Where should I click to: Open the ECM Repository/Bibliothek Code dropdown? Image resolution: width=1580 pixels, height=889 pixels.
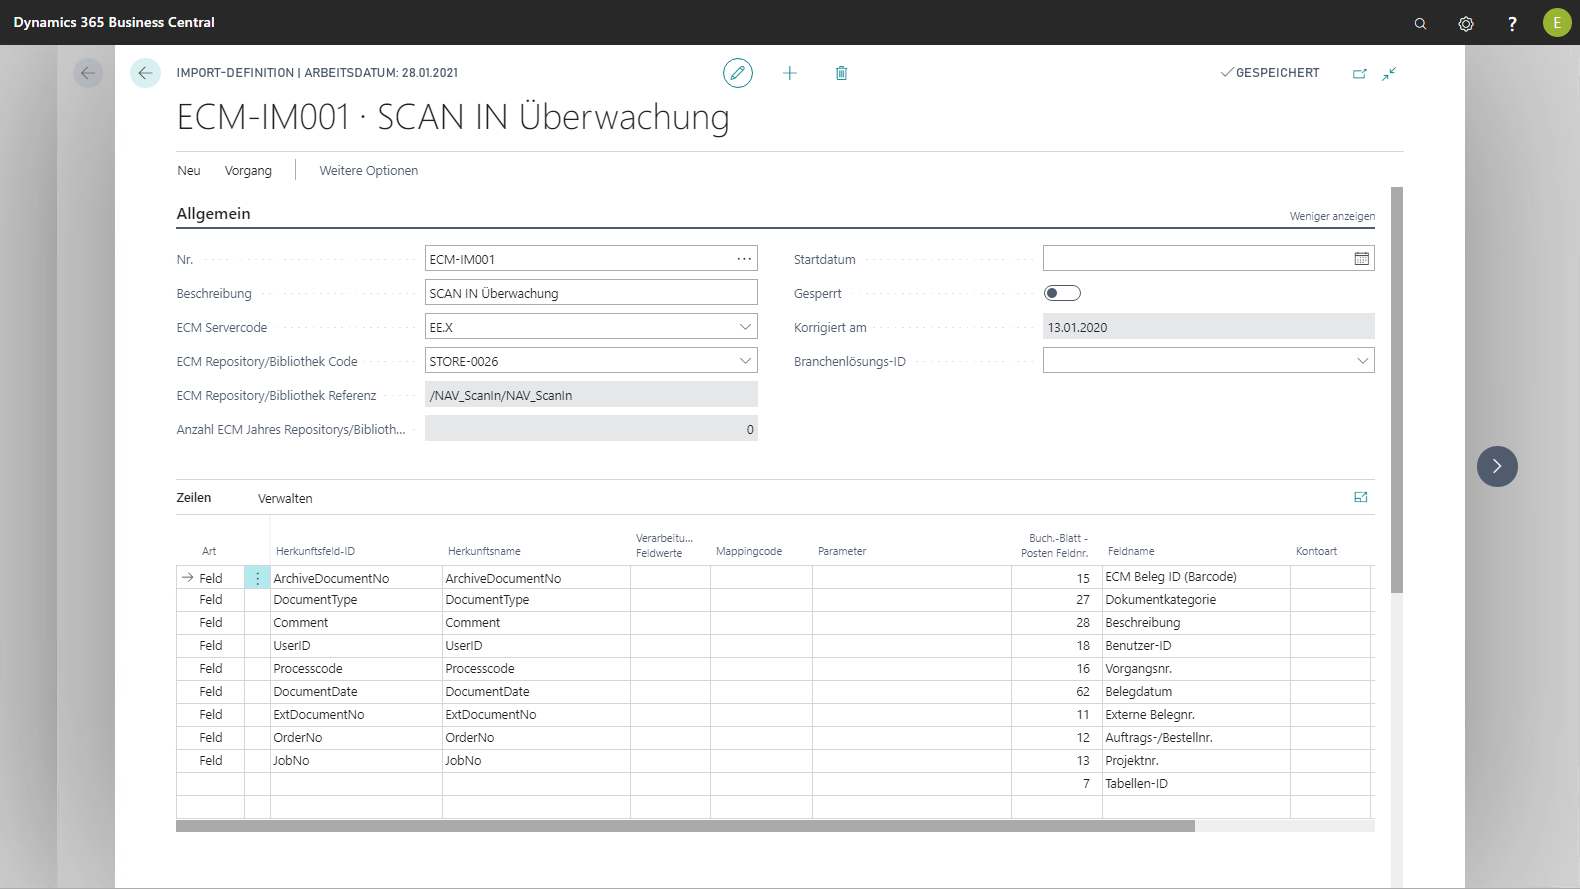click(745, 361)
